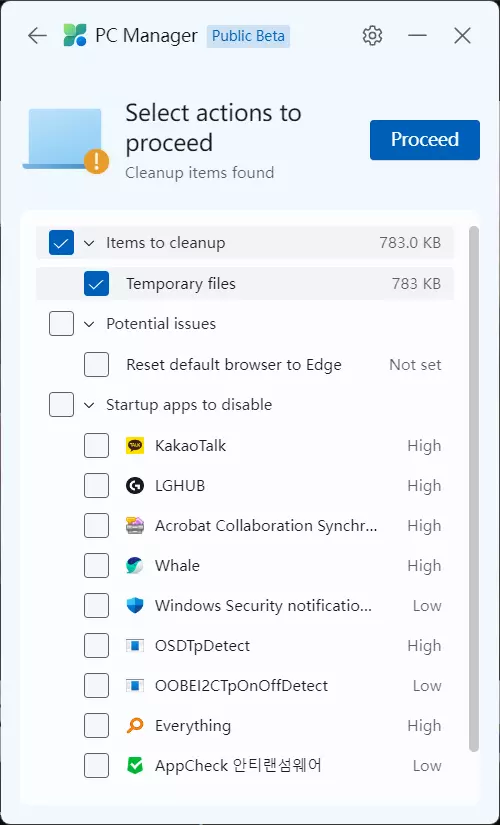Click the 'AppCheck 안티랜섬웨어' label
Screen dimensions: 500x825
(238, 766)
